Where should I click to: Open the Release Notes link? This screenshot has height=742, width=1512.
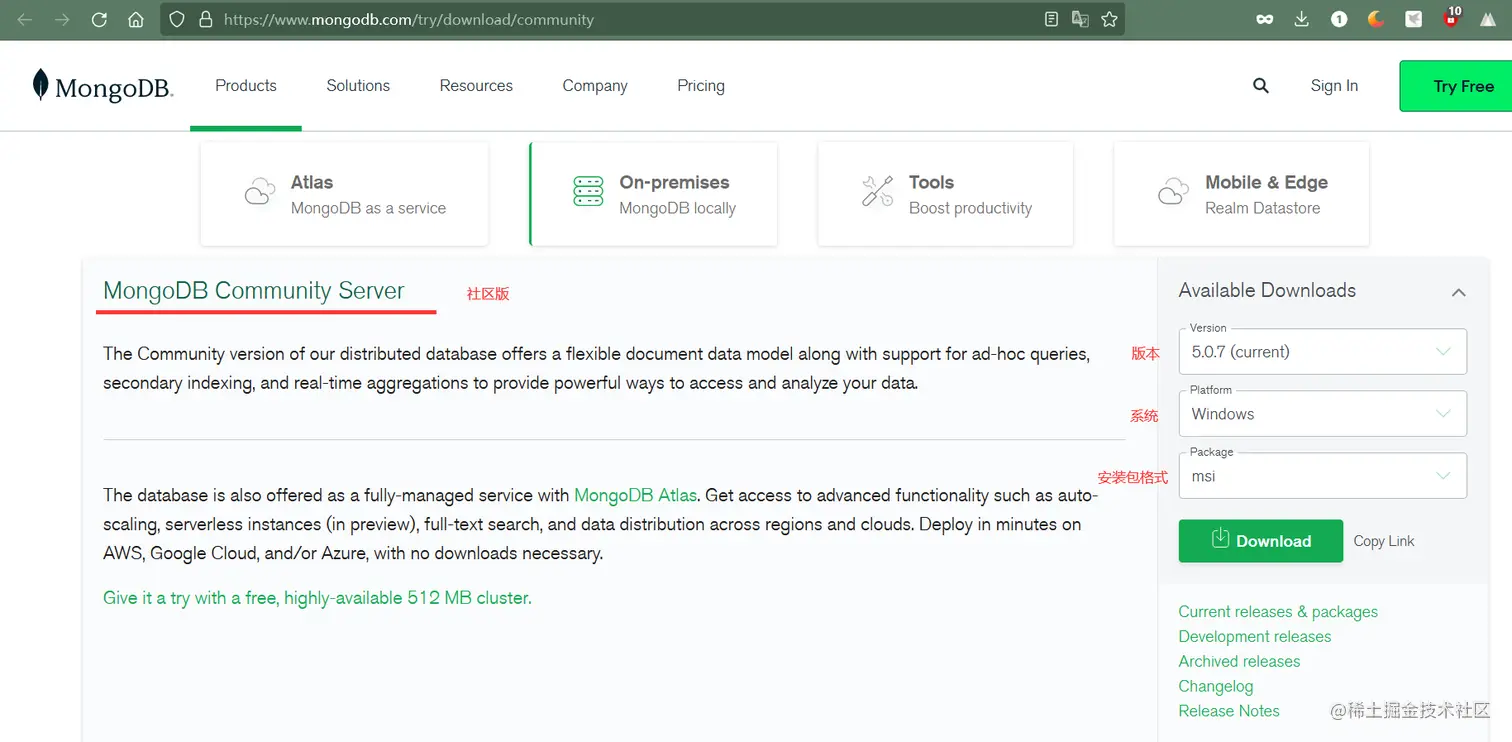click(1229, 711)
